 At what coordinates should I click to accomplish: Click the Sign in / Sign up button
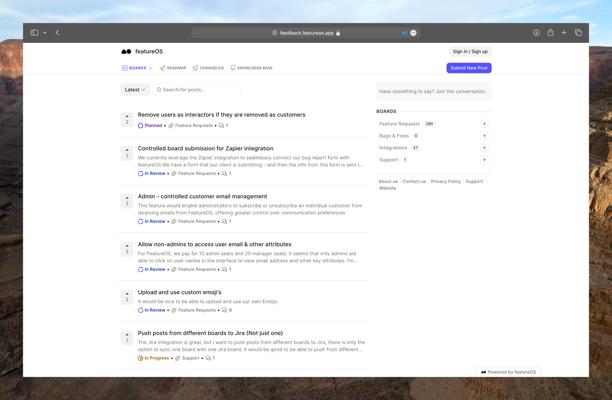[x=470, y=51]
